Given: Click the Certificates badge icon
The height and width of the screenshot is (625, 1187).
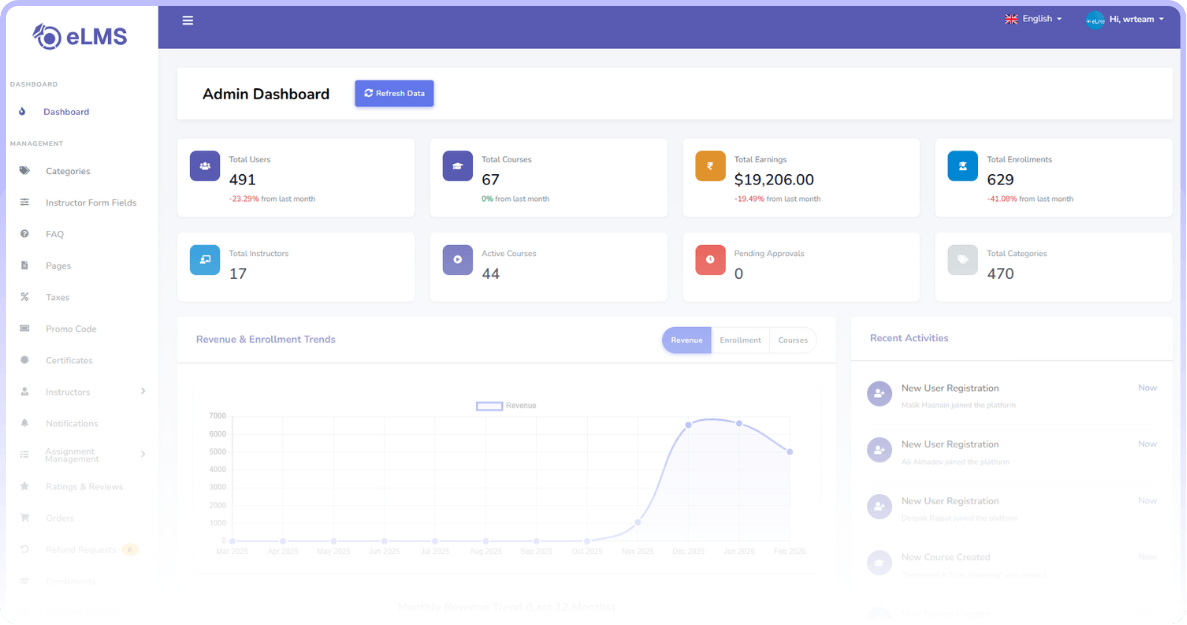Looking at the screenshot, I should (24, 360).
